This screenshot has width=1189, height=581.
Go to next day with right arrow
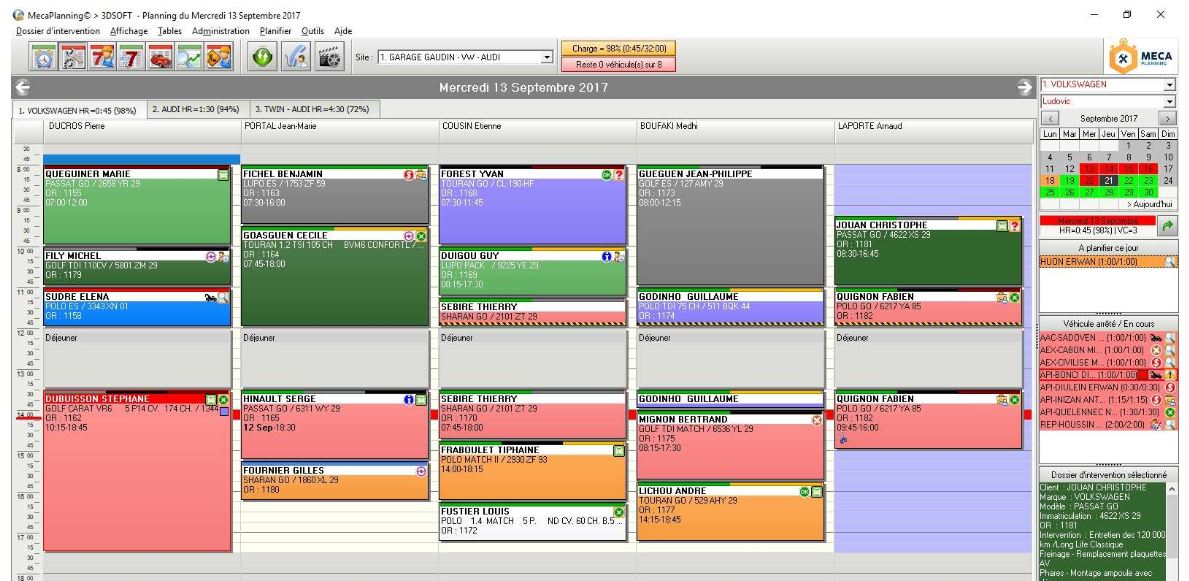coord(1024,89)
